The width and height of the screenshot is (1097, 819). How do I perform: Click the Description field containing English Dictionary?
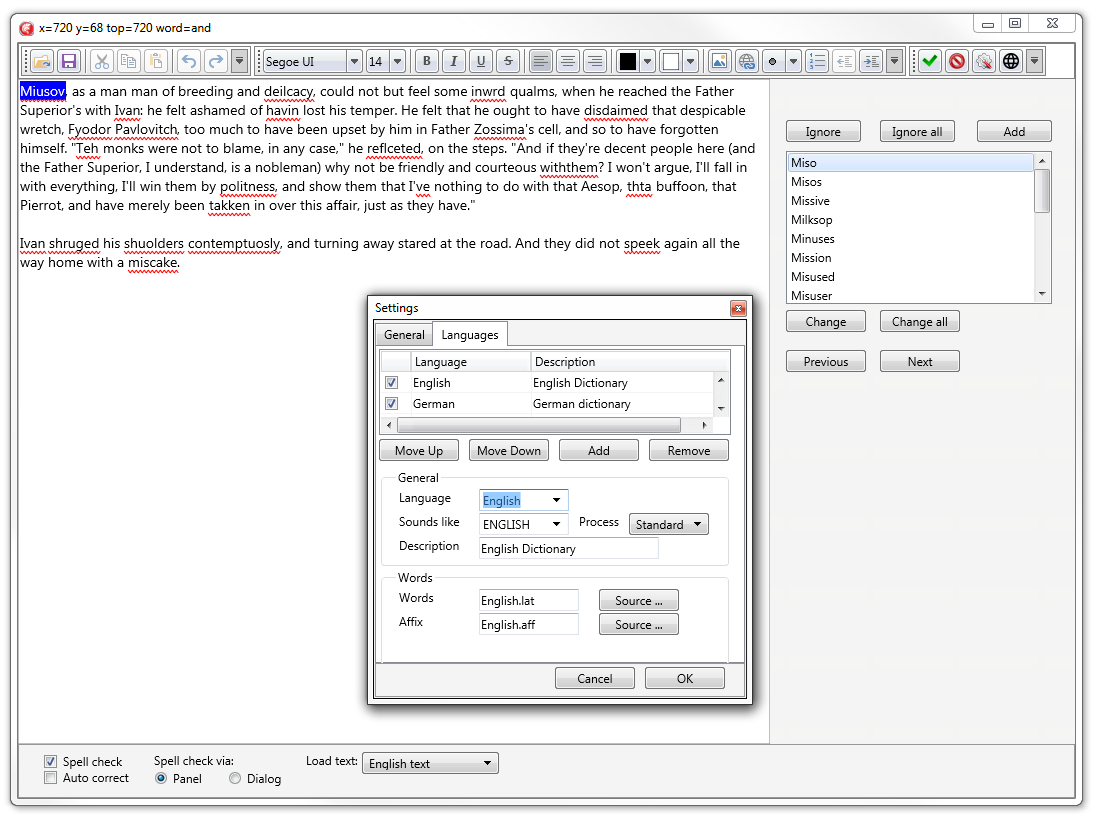[x=569, y=548]
